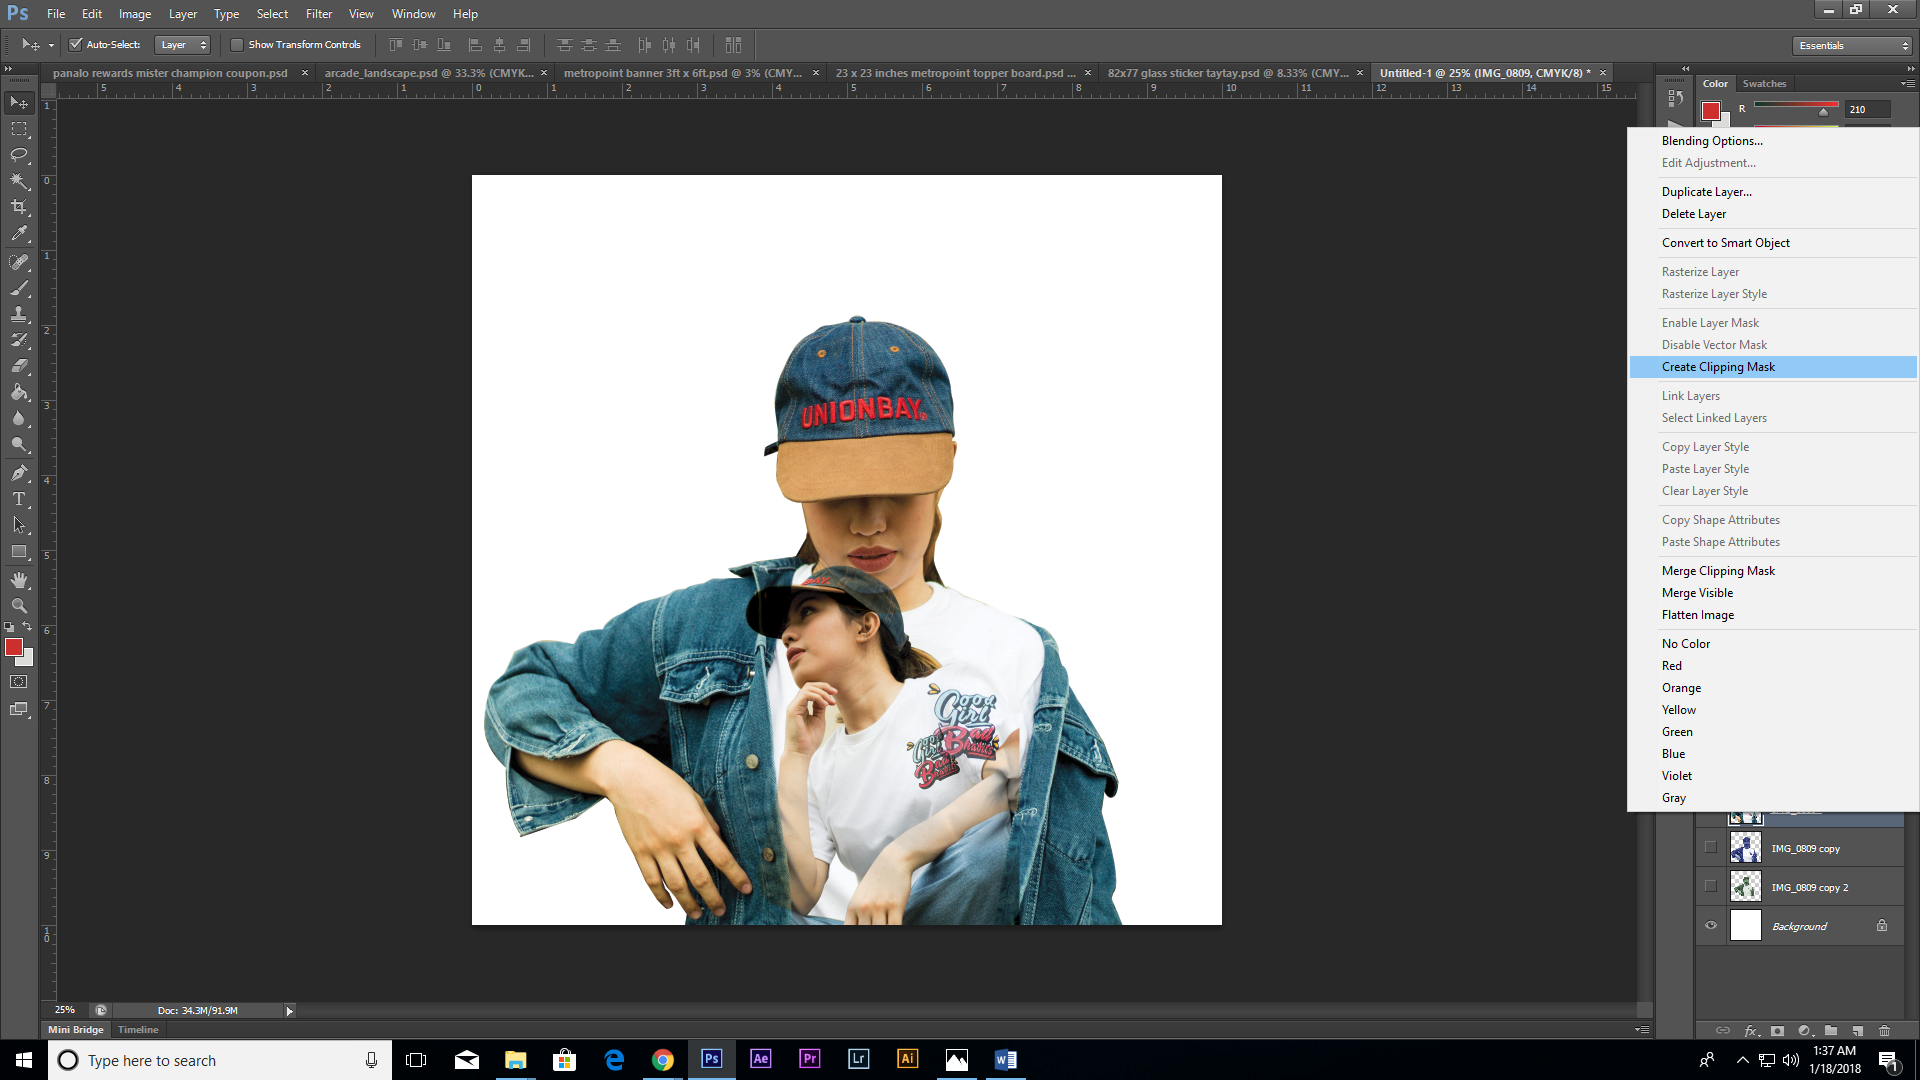Select the Eyedropper tool
This screenshot has width=1920, height=1080.
19,234
